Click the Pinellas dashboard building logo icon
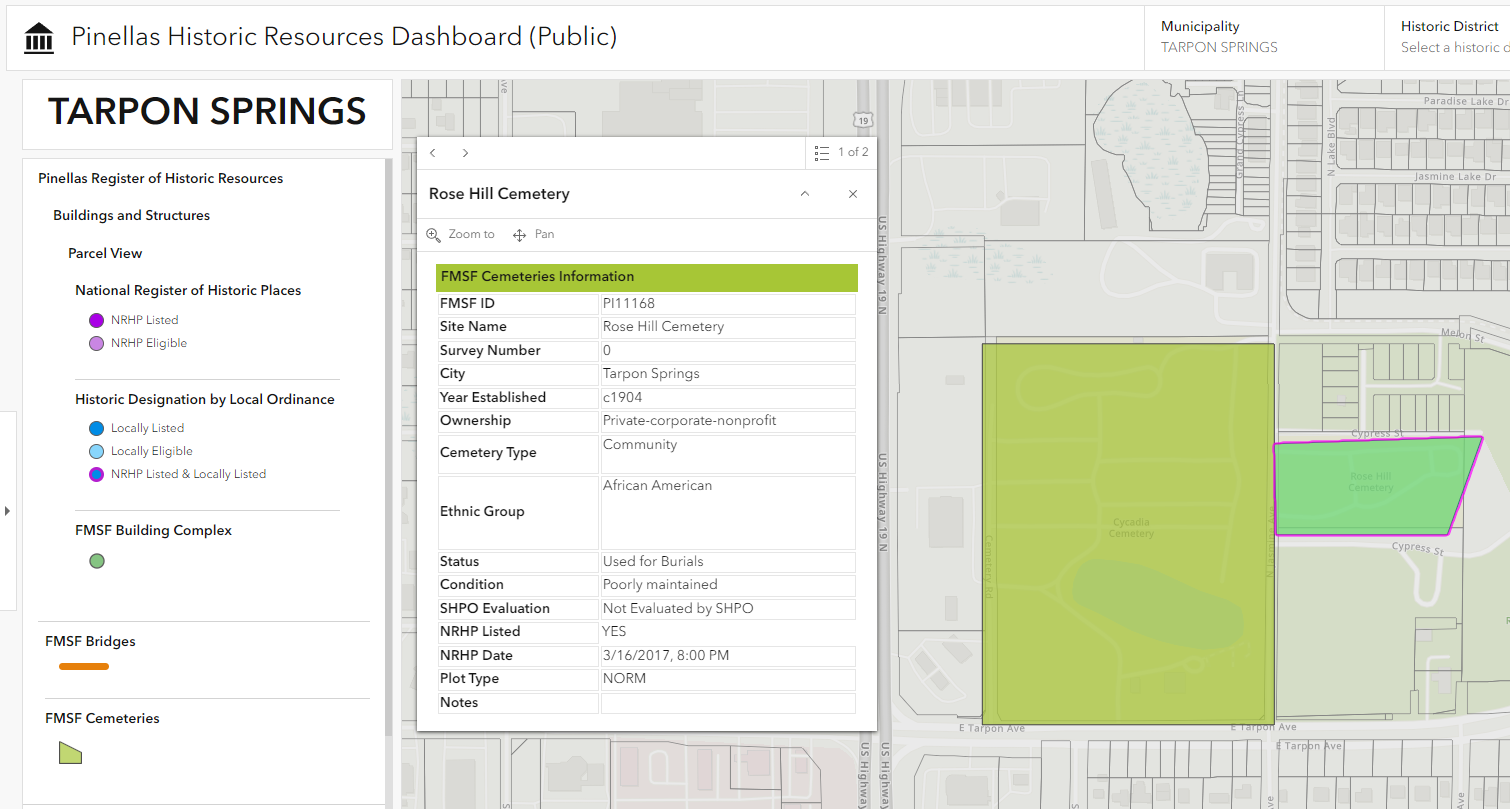Screen dimensions: 1510x809 pyautogui.click(x=39, y=38)
